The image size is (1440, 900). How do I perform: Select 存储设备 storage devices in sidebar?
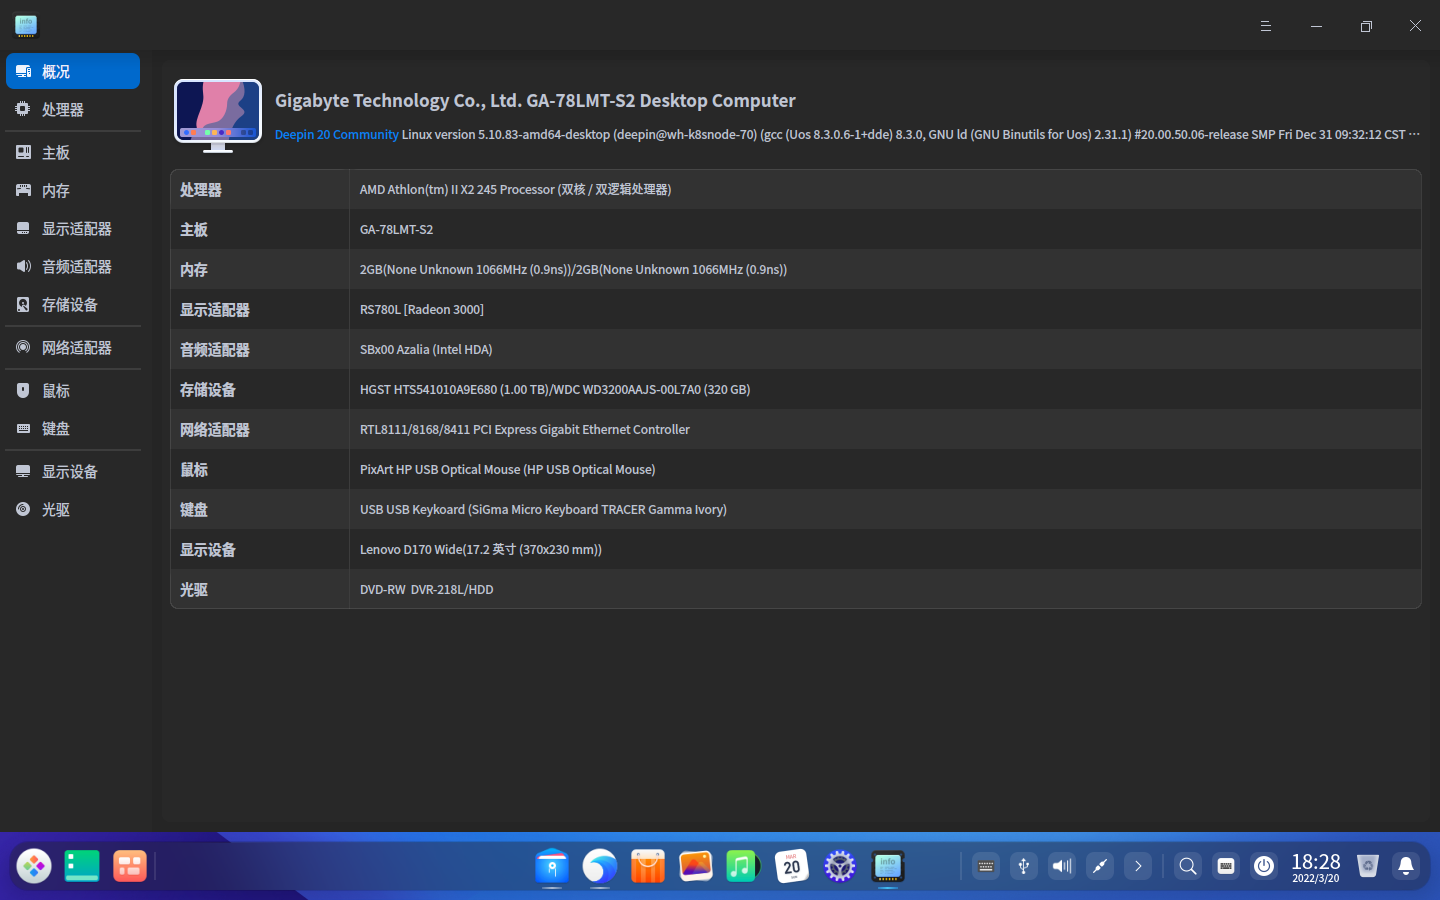[69, 305]
